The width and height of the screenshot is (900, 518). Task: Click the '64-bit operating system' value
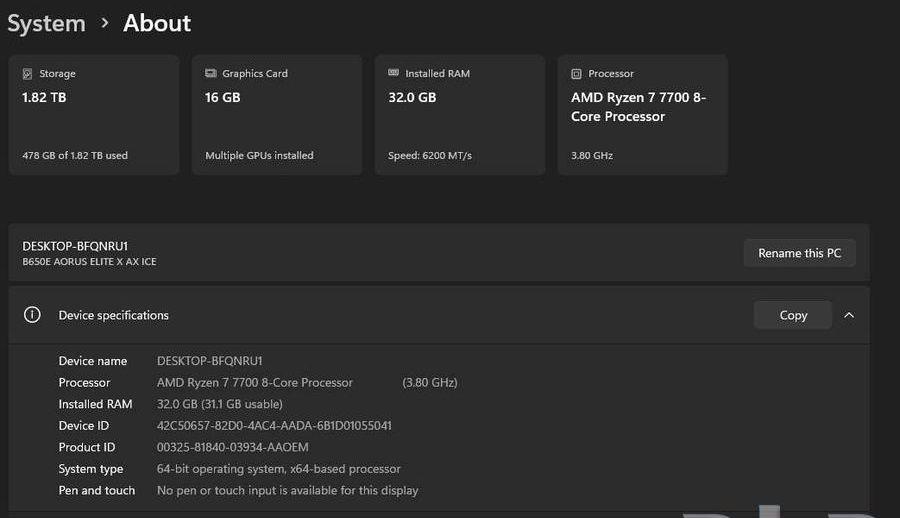279,469
